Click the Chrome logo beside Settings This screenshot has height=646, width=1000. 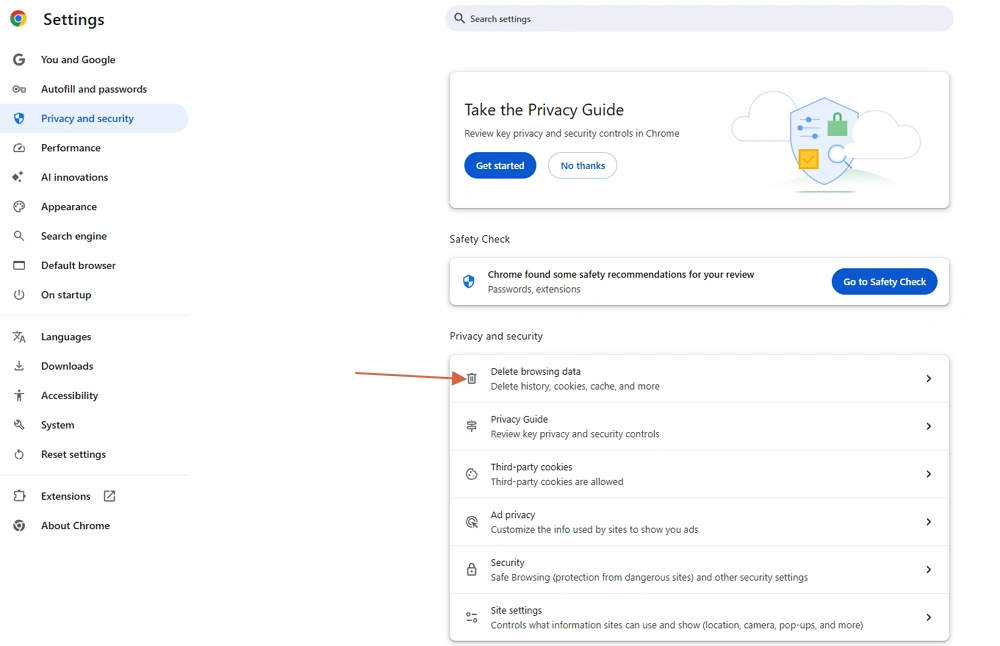pos(18,18)
